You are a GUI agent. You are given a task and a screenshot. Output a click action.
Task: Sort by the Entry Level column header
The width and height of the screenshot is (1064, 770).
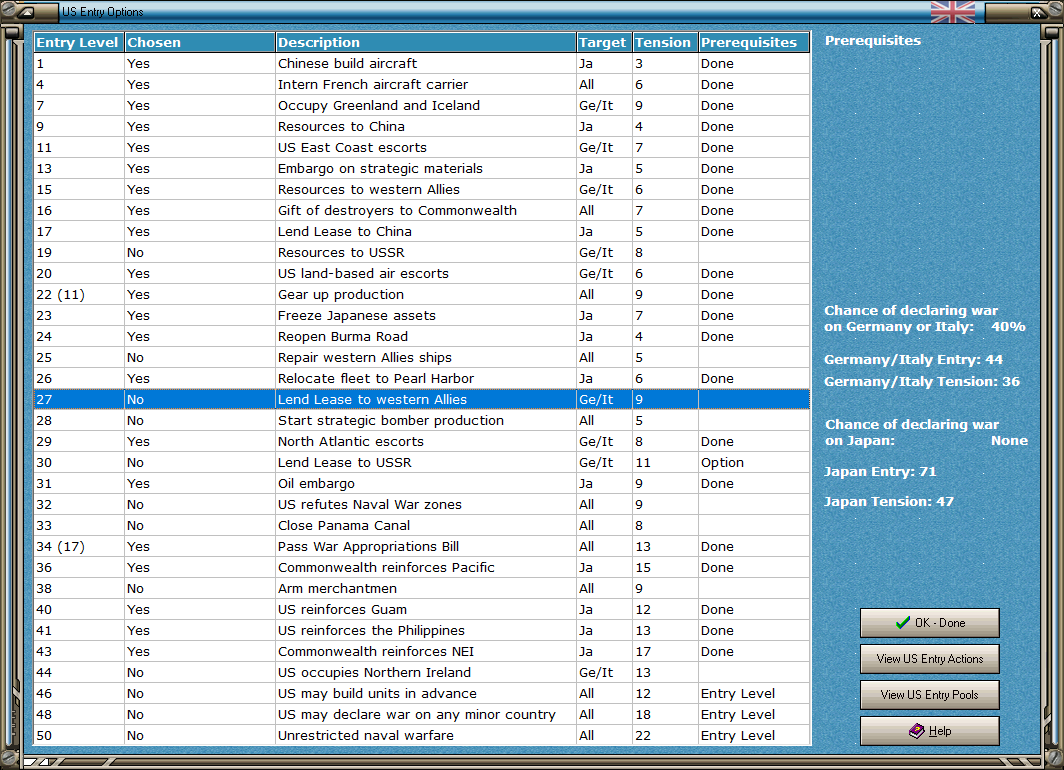(79, 42)
